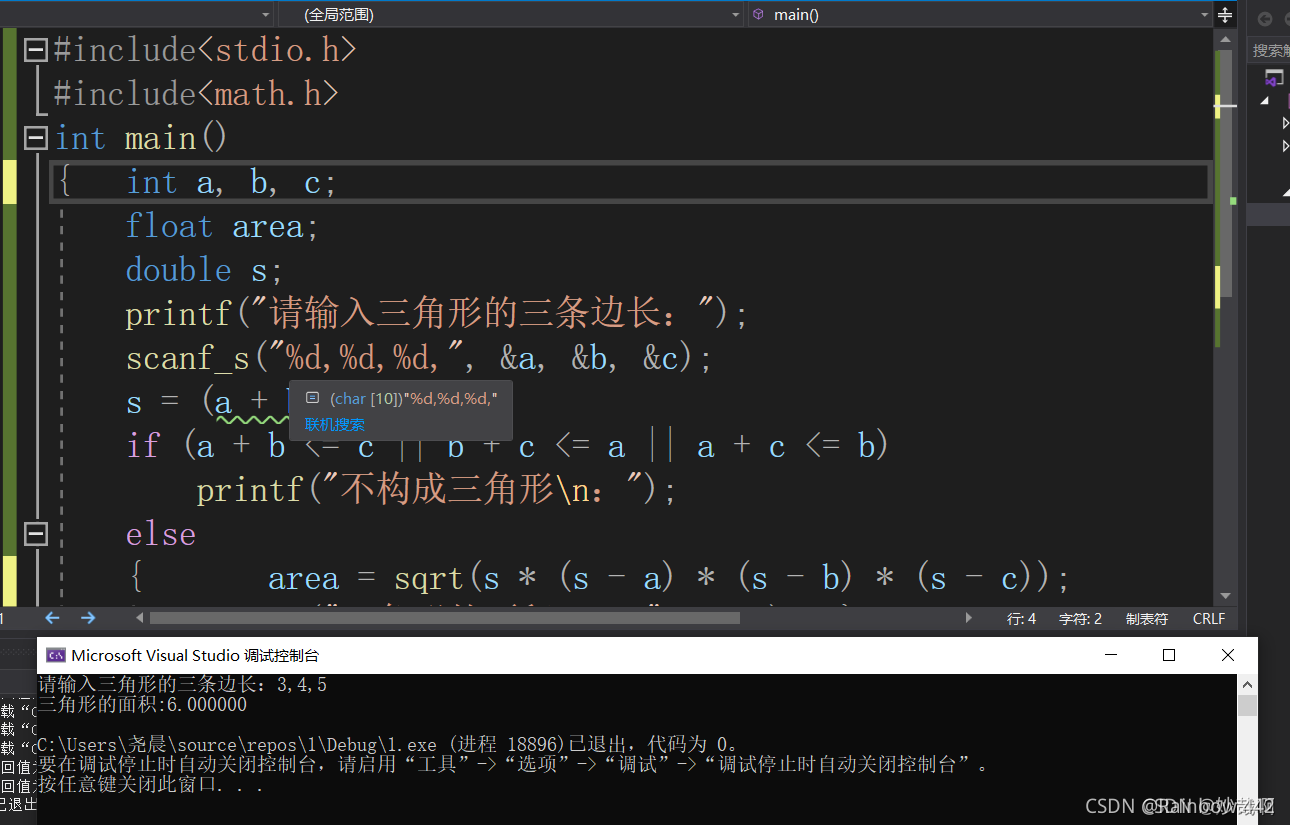Screen dimensions: 1290x825
Task: Click the area = sqrt(...) line
Action: (669, 578)
